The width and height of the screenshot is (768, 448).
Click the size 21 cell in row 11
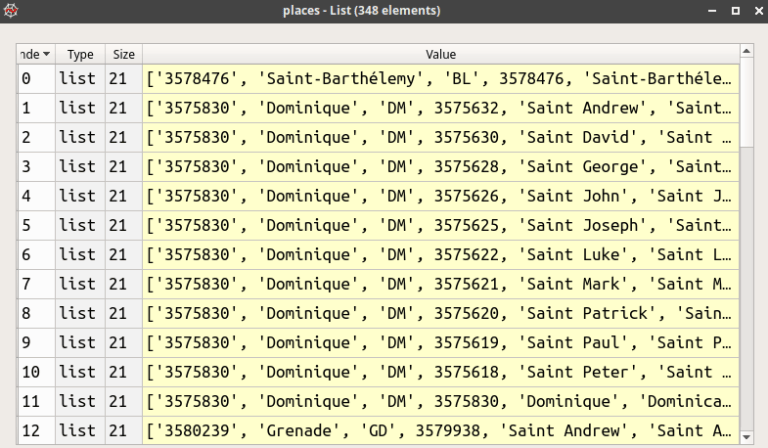tap(124, 401)
